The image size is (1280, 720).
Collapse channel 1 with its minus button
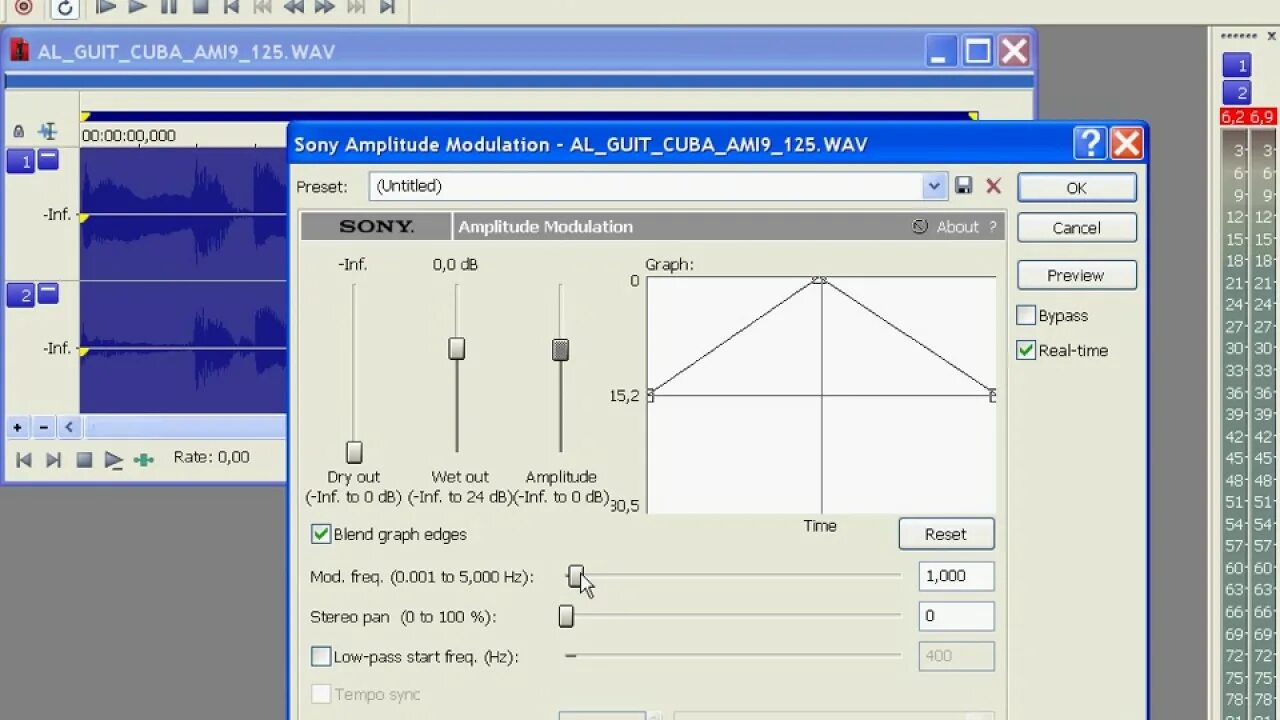(x=48, y=158)
